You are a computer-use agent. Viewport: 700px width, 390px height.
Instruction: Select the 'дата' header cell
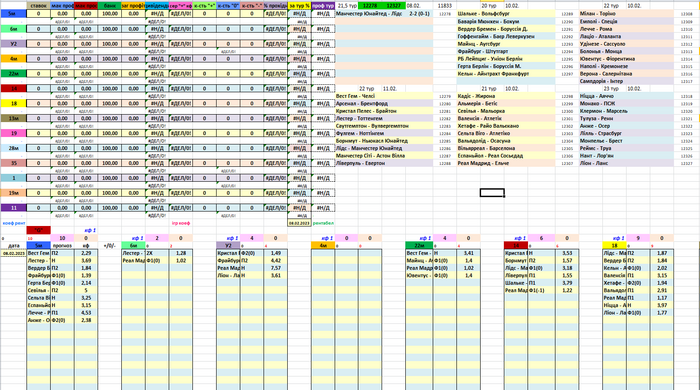(13, 245)
